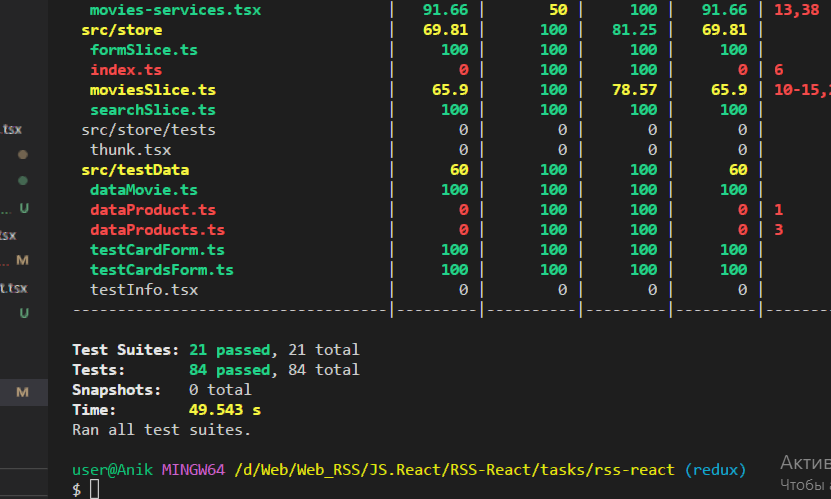Click the dataMovie.ts file name
Image resolution: width=831 pixels, height=499 pixels.
point(144,190)
